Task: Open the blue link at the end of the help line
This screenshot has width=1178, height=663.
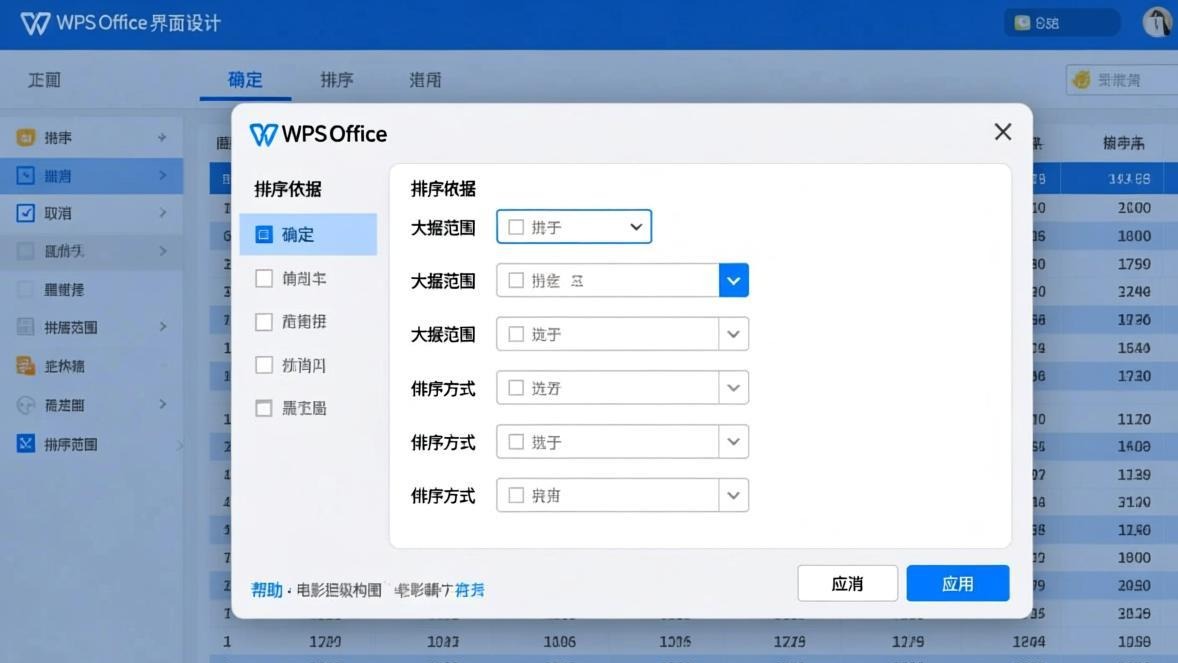Action: (470, 590)
